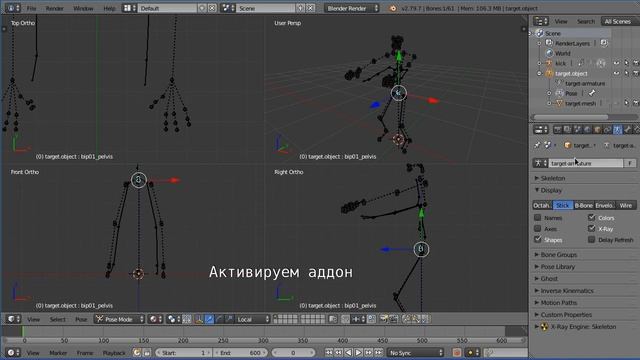Click the Default screen layout name field
This screenshot has height=360, width=640.
[x=167, y=8]
